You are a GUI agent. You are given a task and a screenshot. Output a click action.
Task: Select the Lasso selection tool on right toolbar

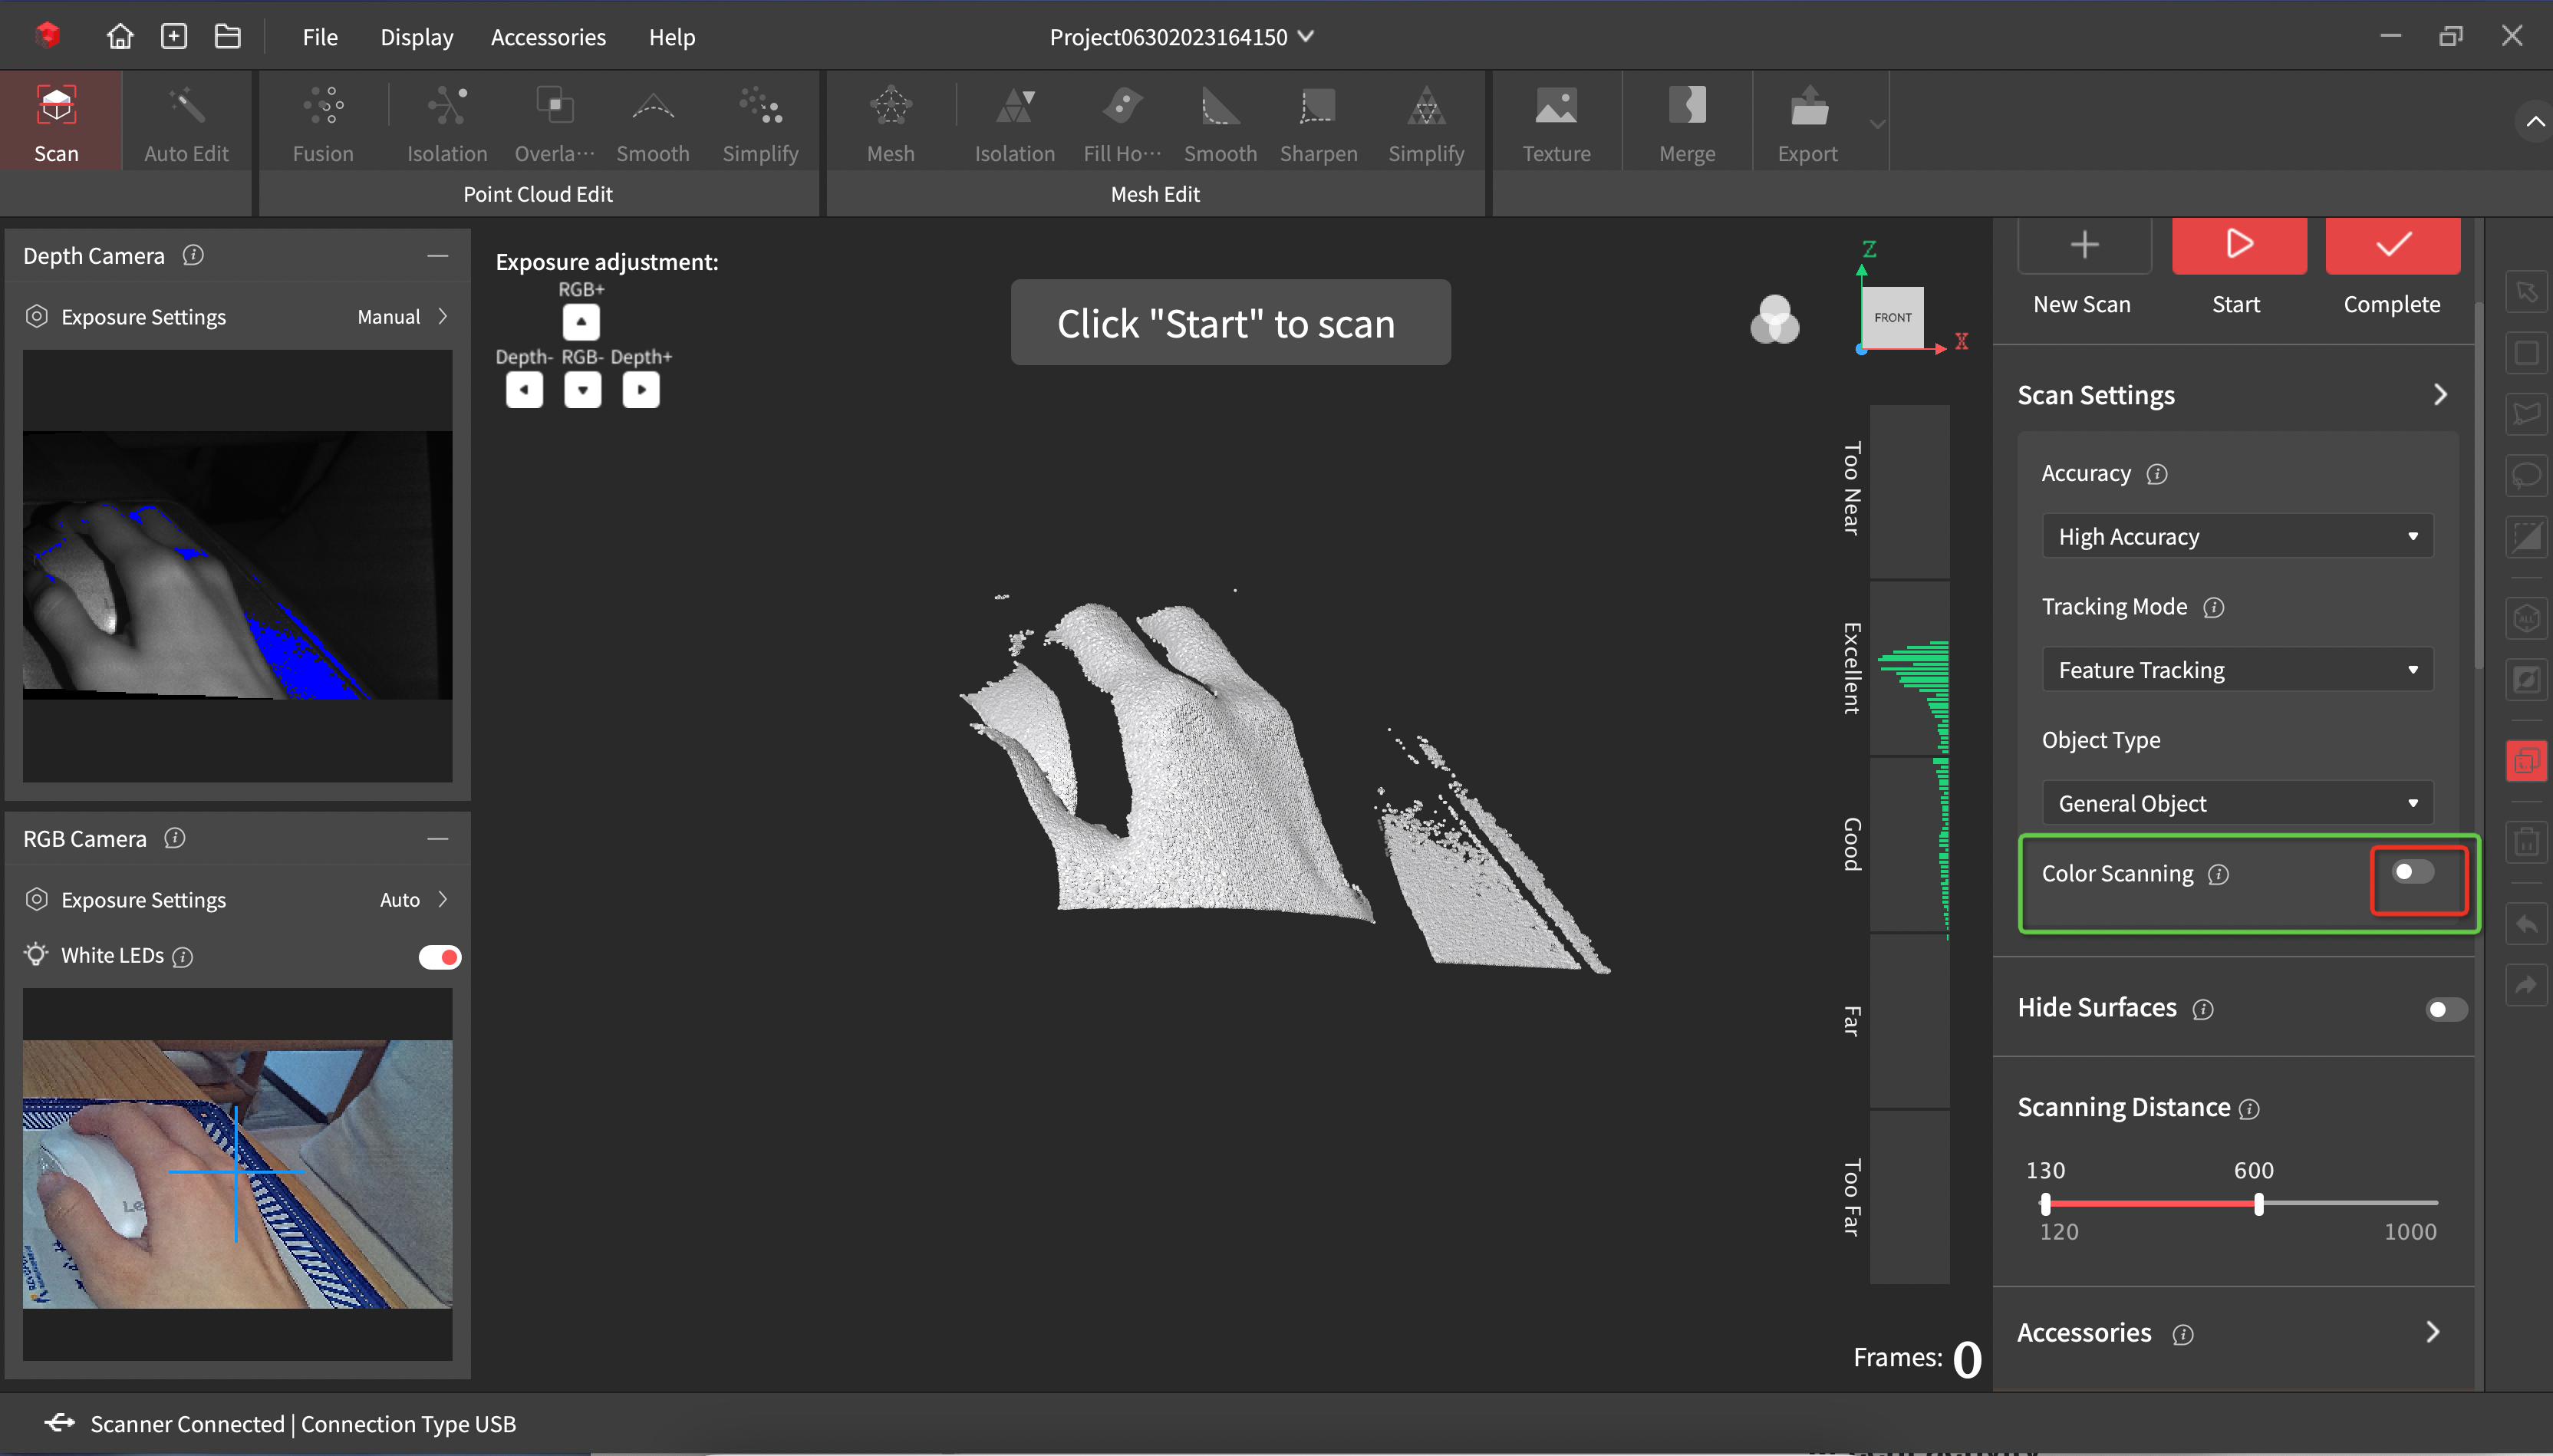(x=2527, y=476)
